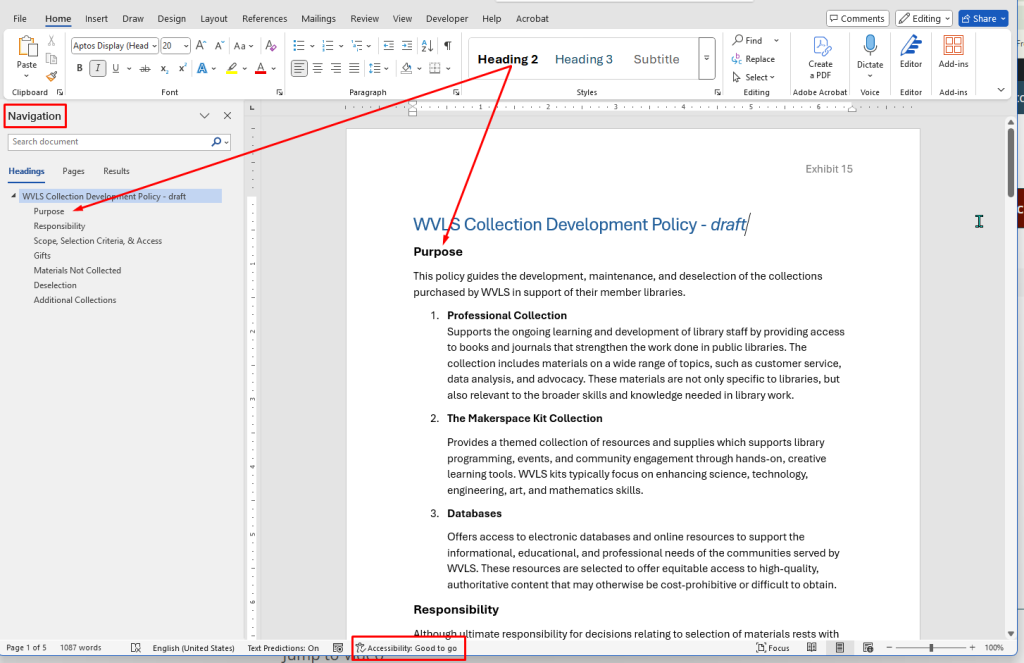Sort paragraph text A to Z
1024x663 pixels.
(427, 46)
